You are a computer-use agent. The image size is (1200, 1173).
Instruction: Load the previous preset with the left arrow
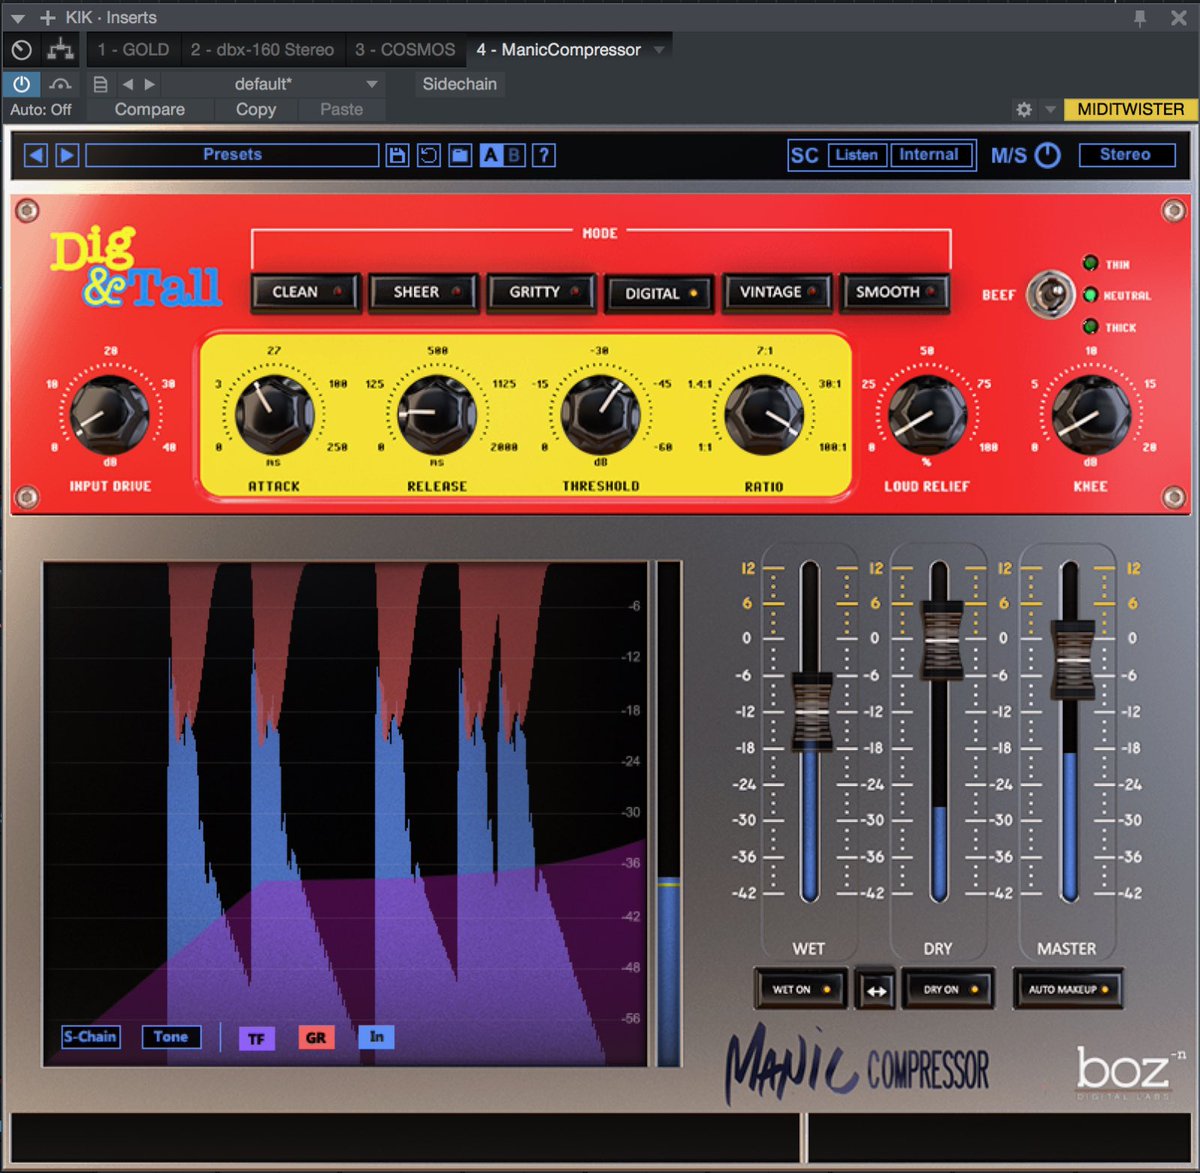tap(36, 155)
